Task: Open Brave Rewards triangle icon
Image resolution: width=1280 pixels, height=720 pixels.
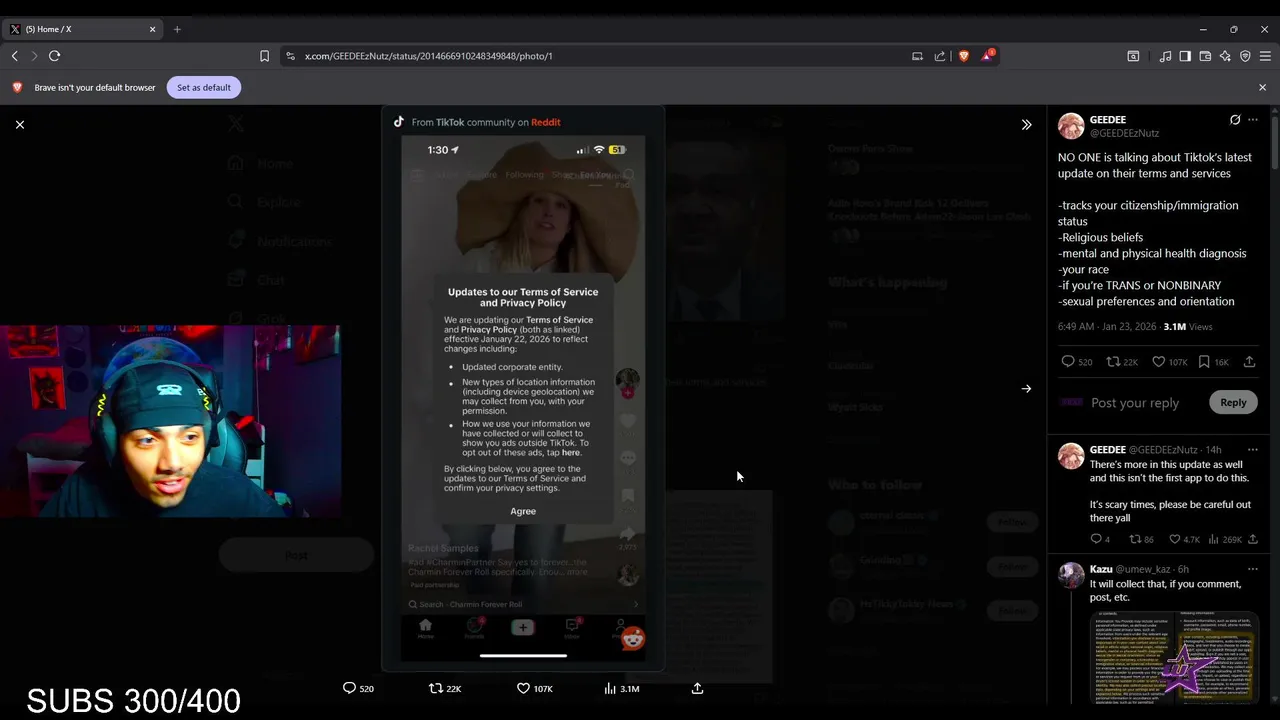Action: pyautogui.click(x=987, y=55)
